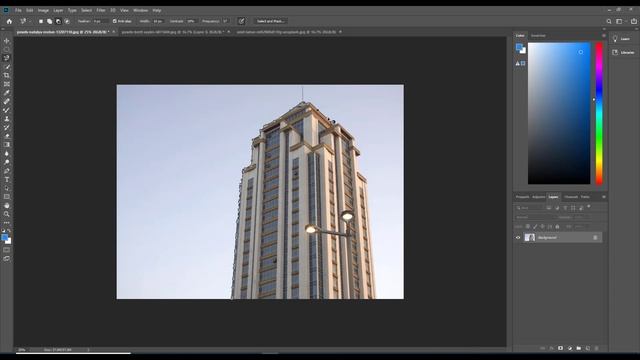640x360 pixels.
Task: Select the Move tool
Action: pyautogui.click(x=7, y=41)
